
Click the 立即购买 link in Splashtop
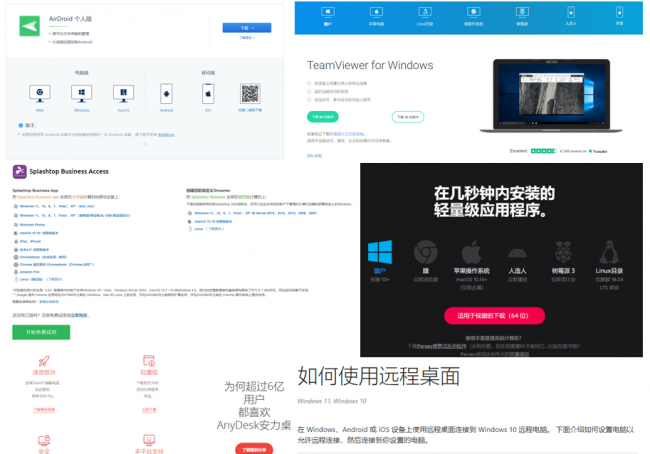click(x=79, y=316)
